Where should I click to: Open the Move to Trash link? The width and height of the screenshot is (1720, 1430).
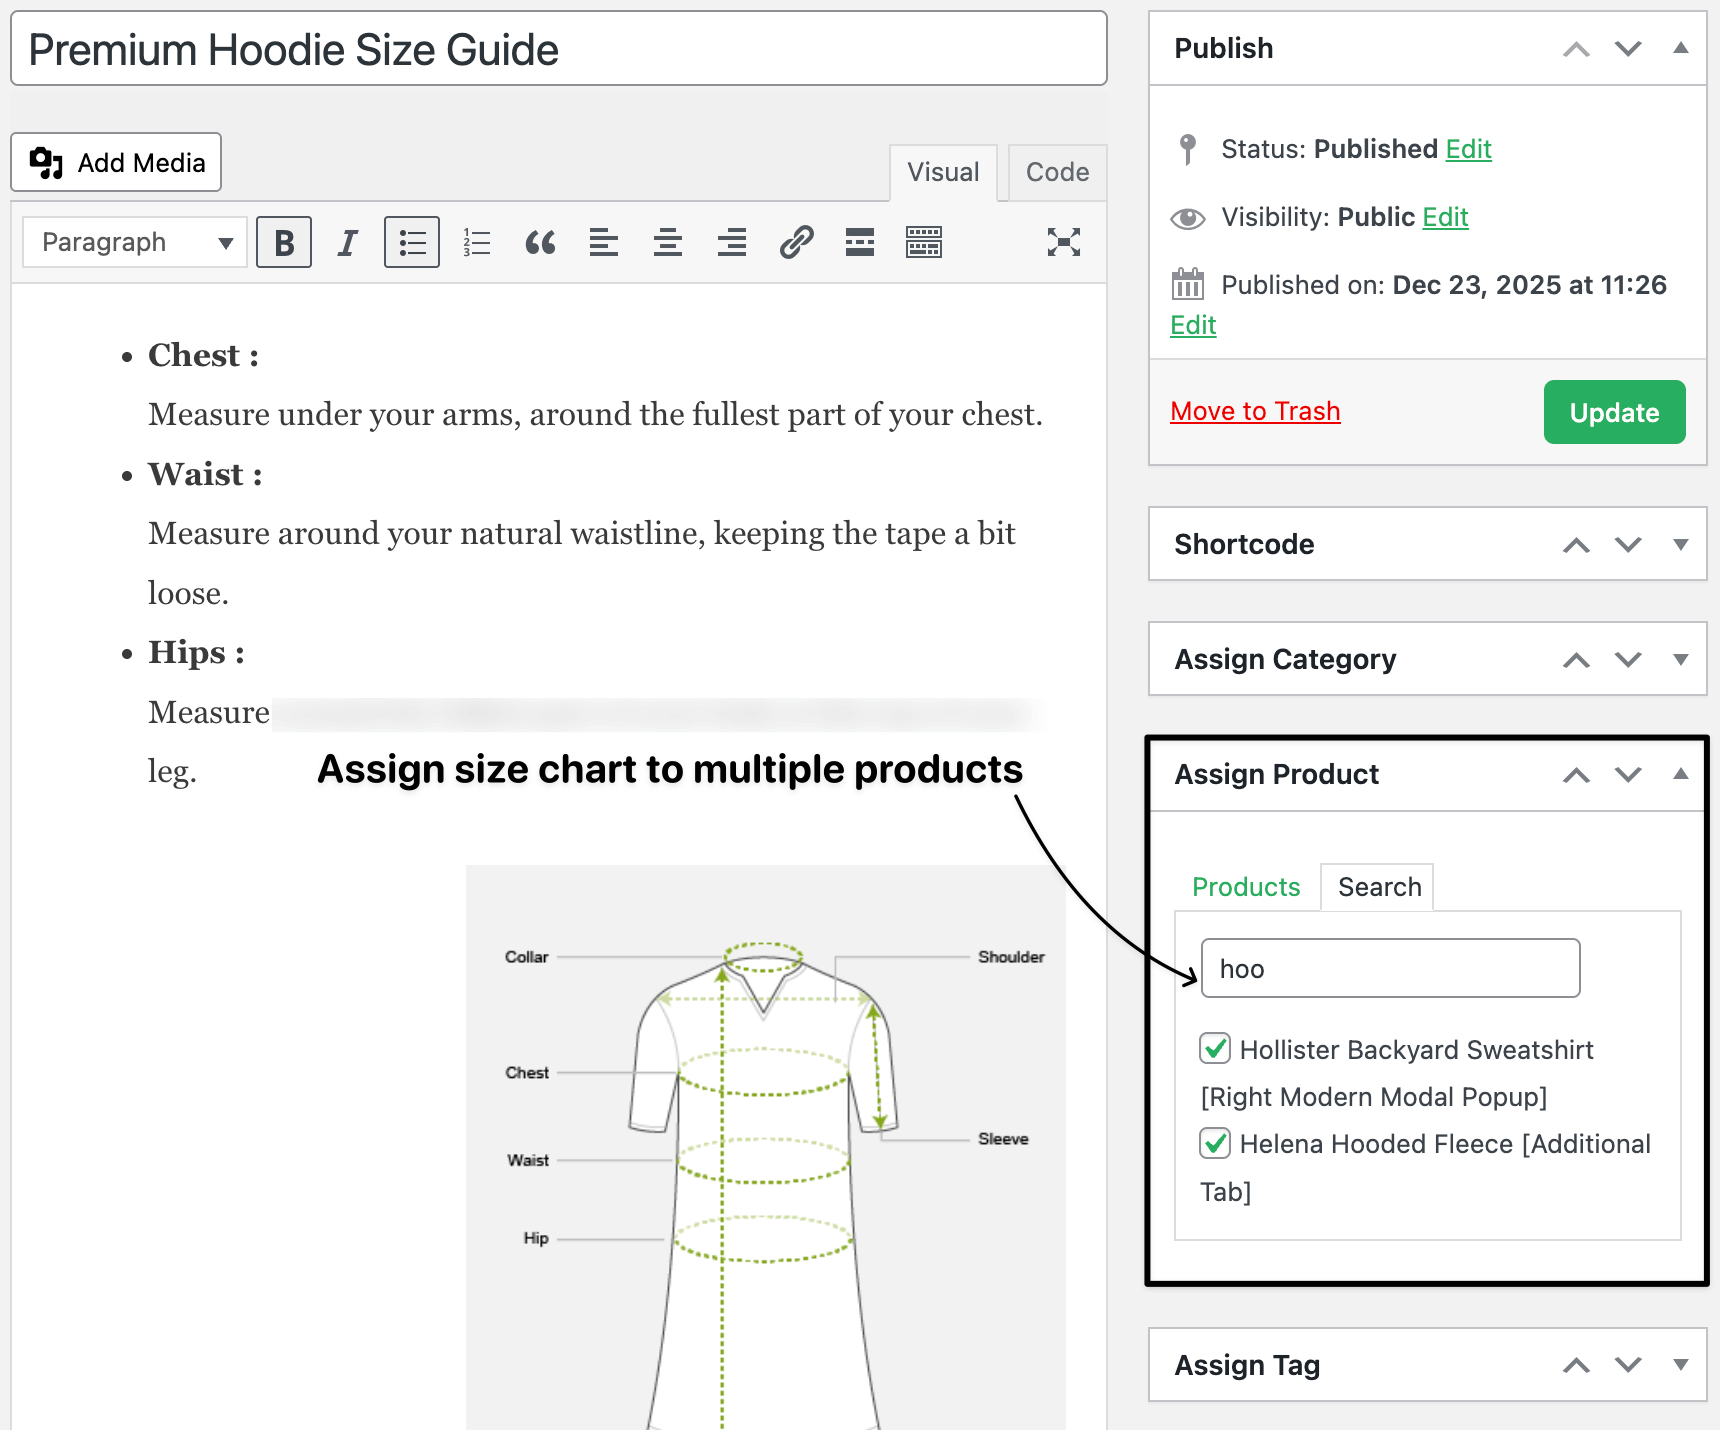(1255, 410)
